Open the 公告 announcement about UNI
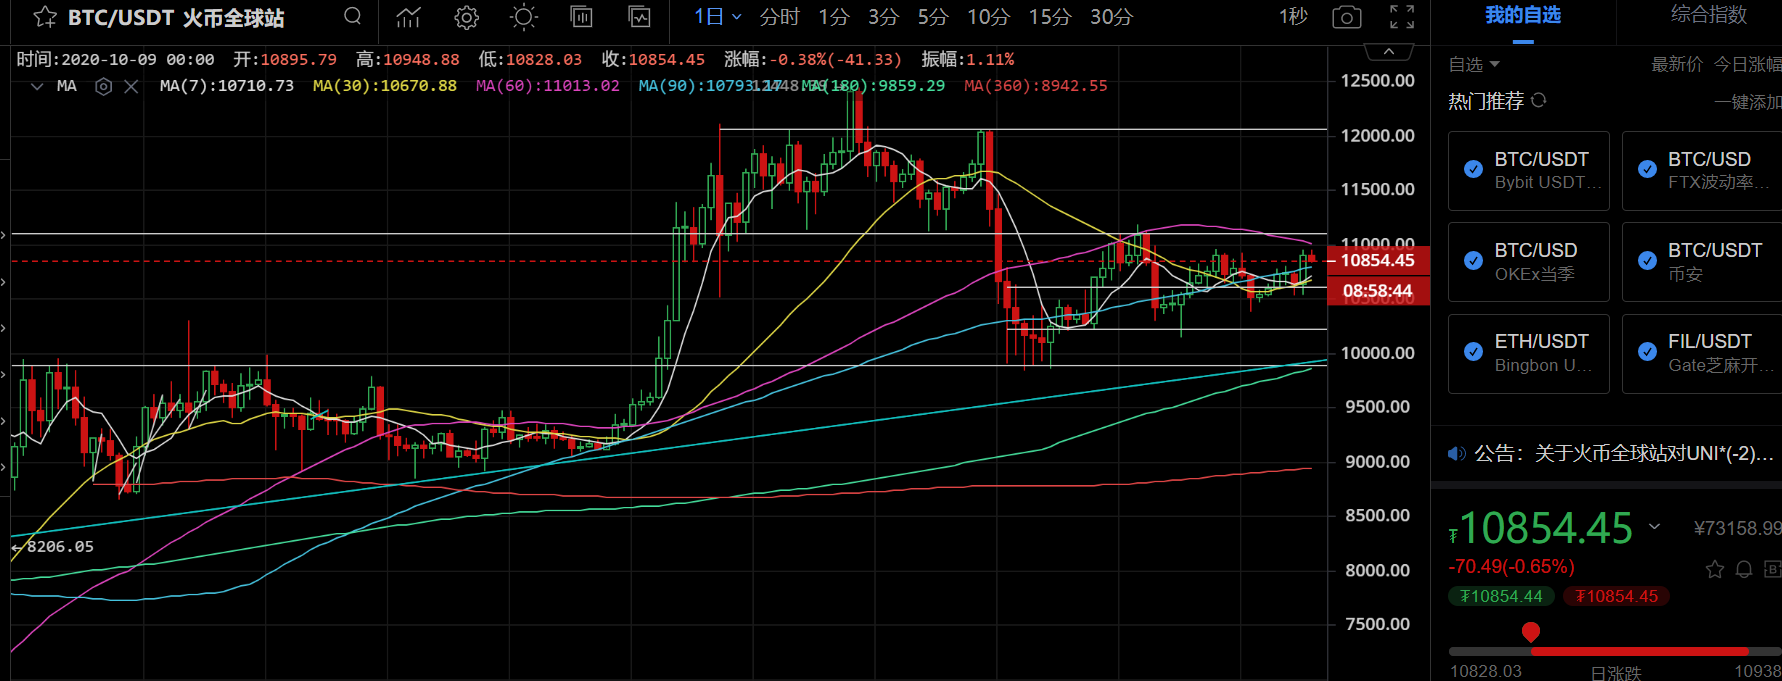Image resolution: width=1782 pixels, height=681 pixels. click(x=1624, y=453)
